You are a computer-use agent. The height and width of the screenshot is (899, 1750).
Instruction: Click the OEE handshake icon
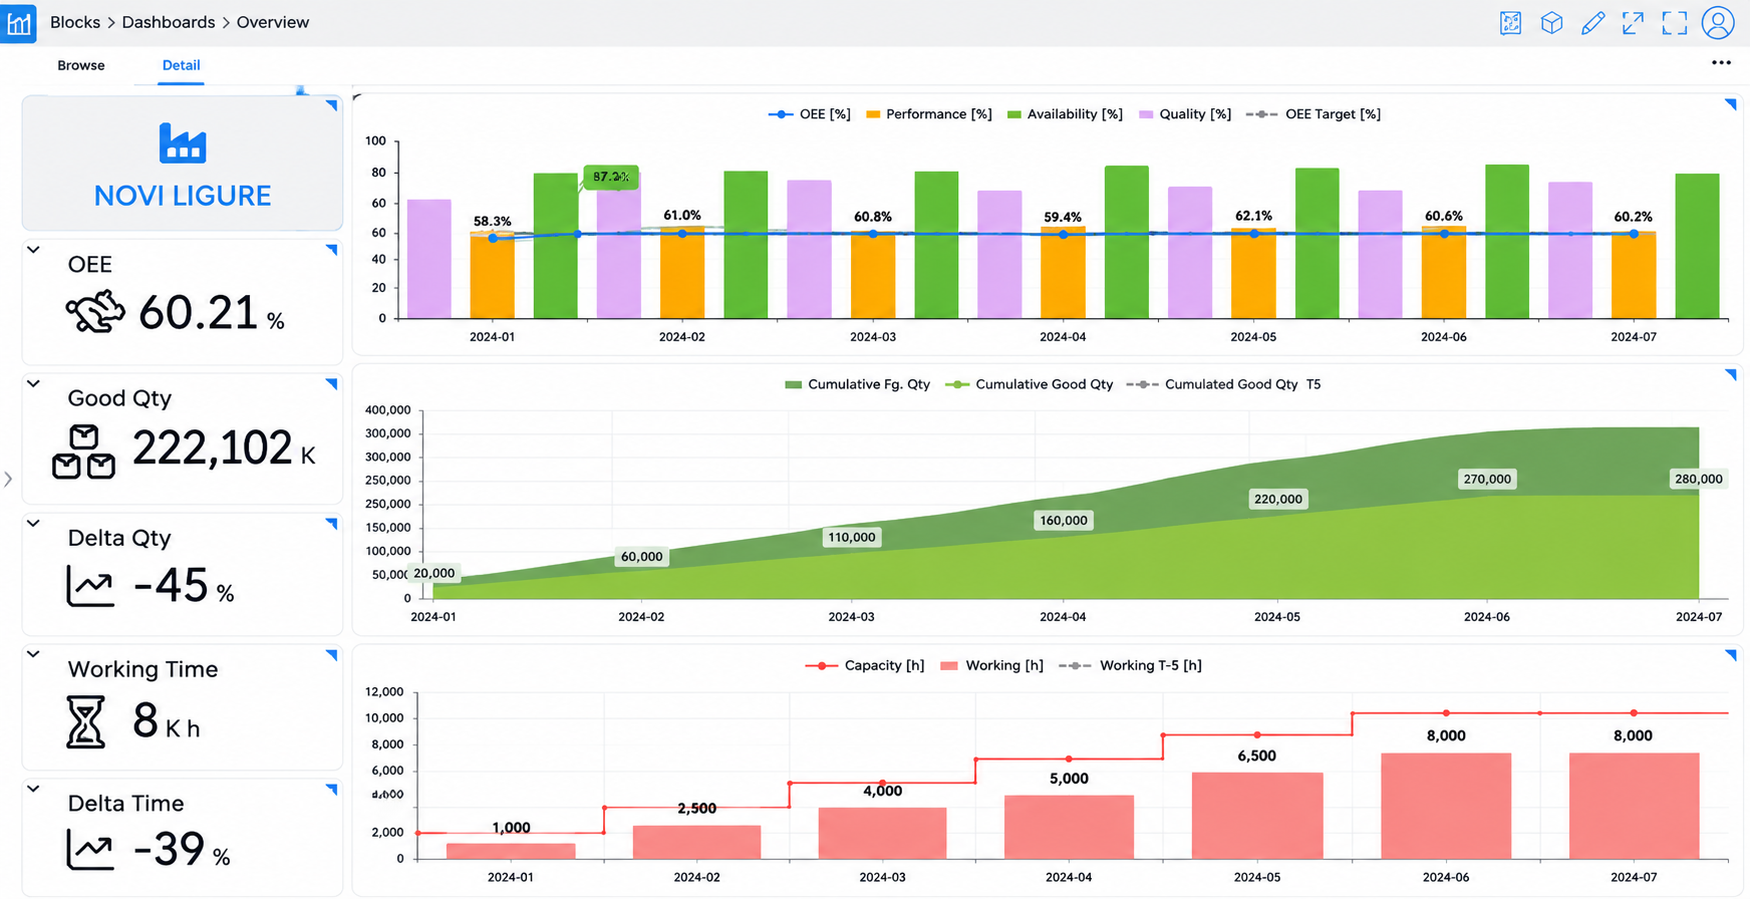coord(95,311)
